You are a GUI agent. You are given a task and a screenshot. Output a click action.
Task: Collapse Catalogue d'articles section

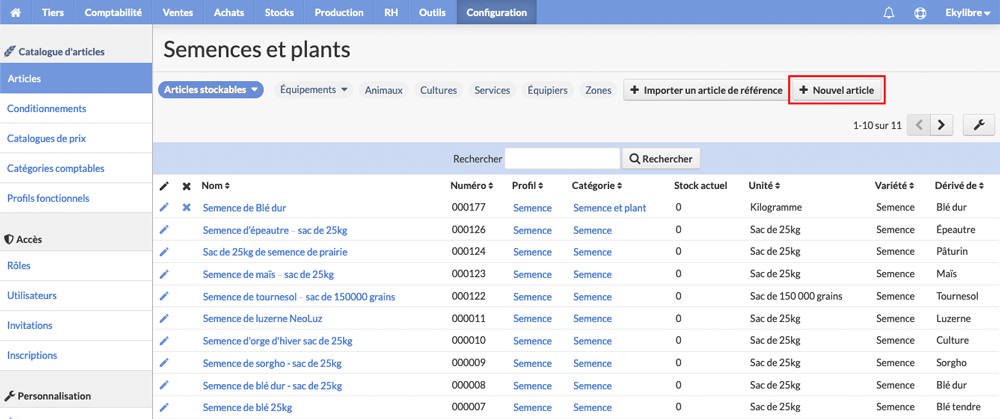(55, 52)
